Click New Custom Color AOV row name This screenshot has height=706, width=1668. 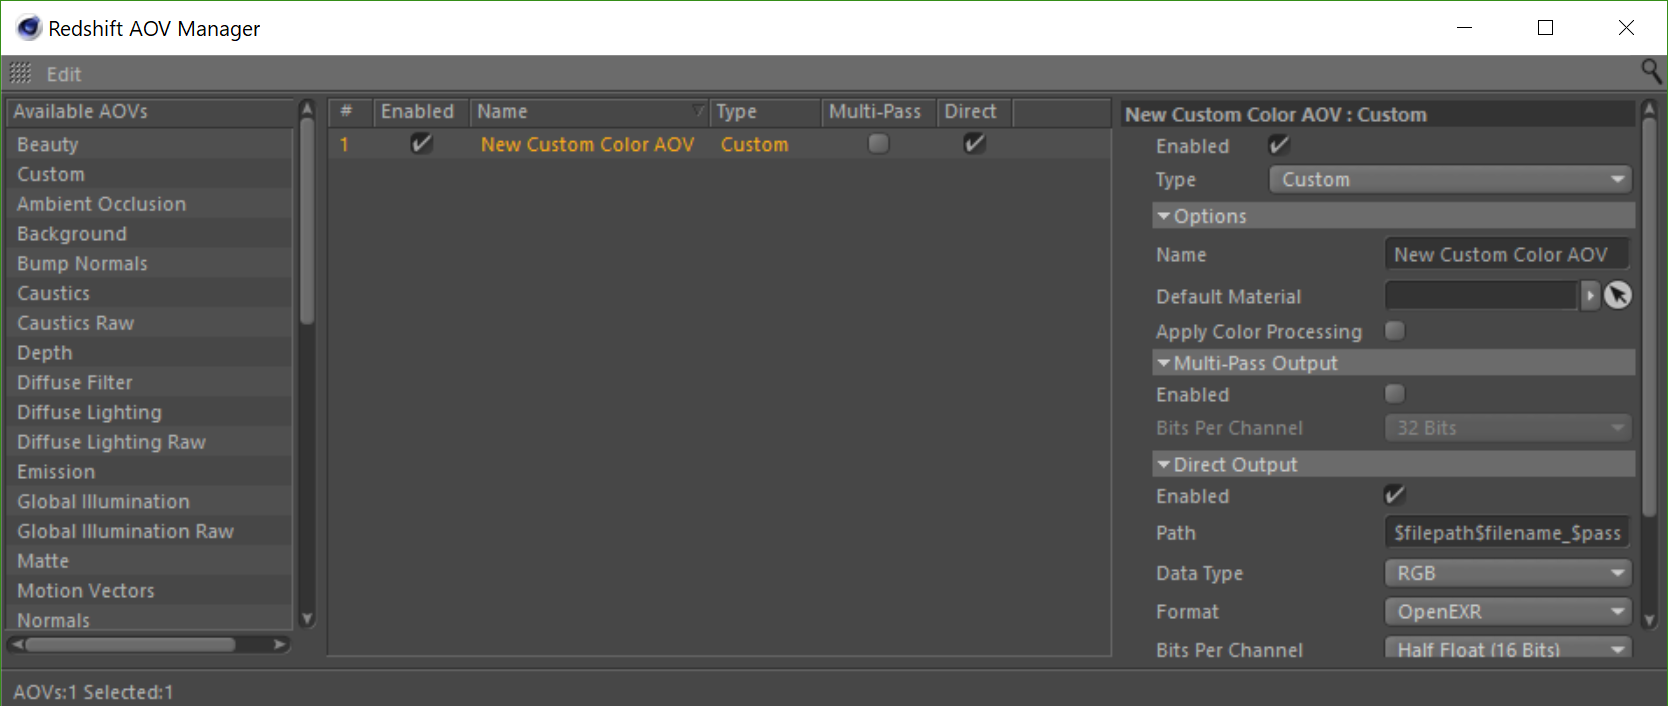(x=587, y=144)
